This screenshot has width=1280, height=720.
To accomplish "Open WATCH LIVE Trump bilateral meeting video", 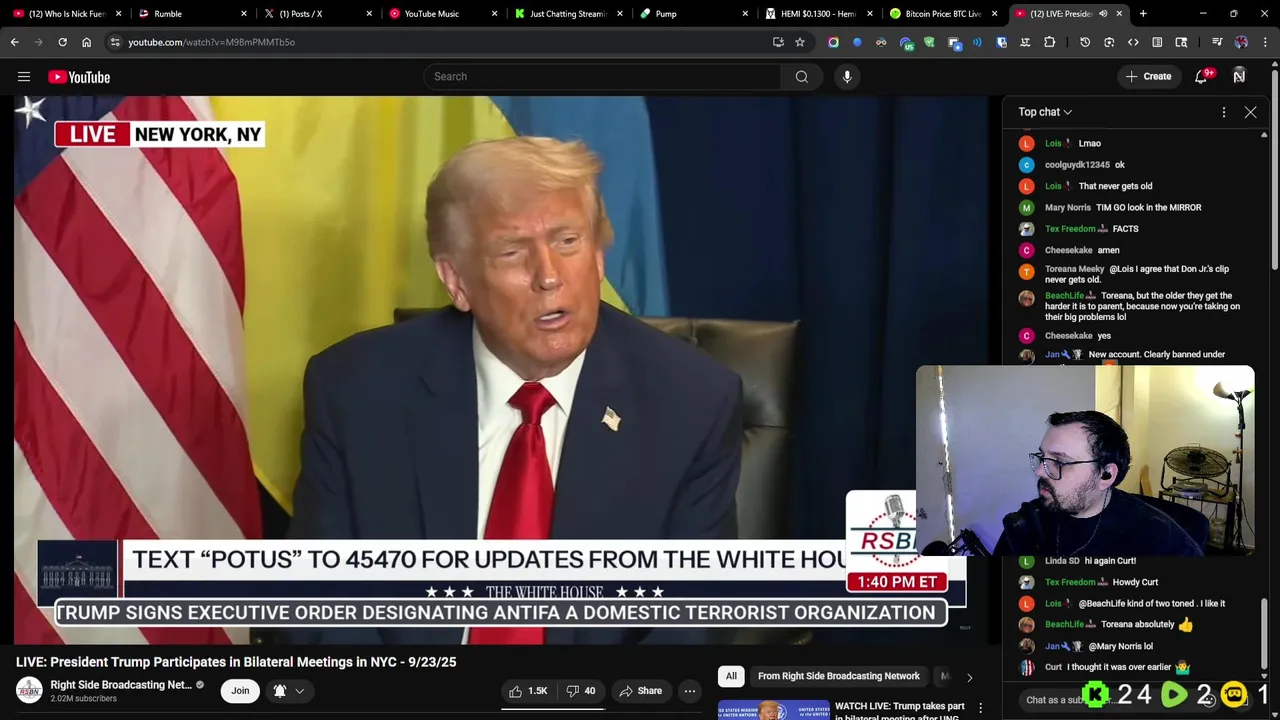I will (x=900, y=711).
